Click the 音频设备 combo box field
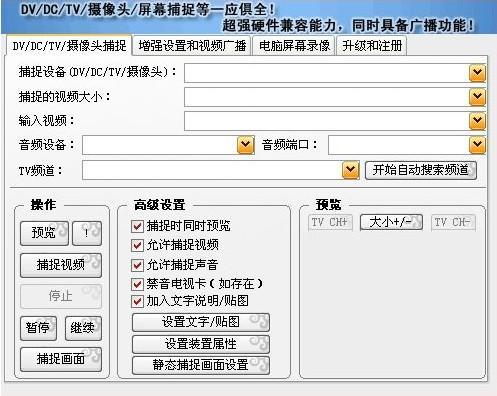497x396 pixels. pyautogui.click(x=168, y=145)
